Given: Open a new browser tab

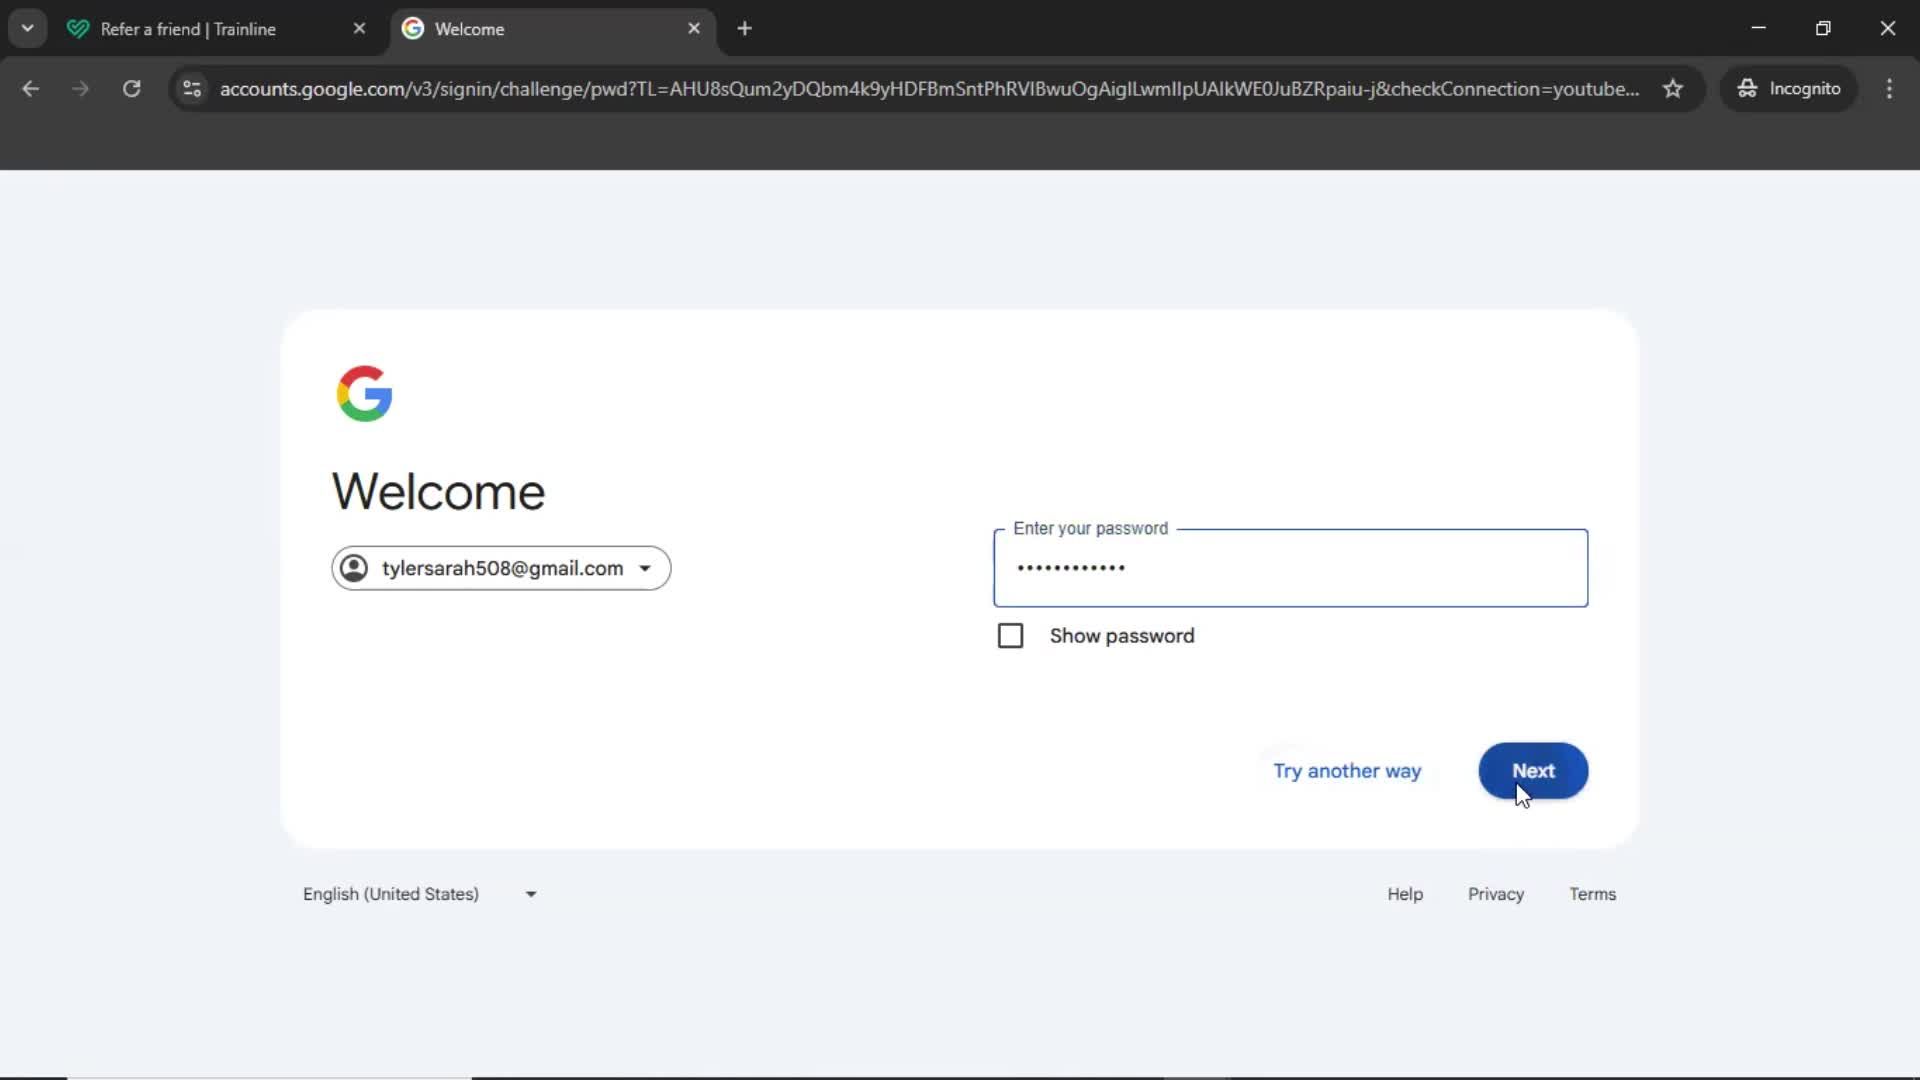Looking at the screenshot, I should coord(745,29).
